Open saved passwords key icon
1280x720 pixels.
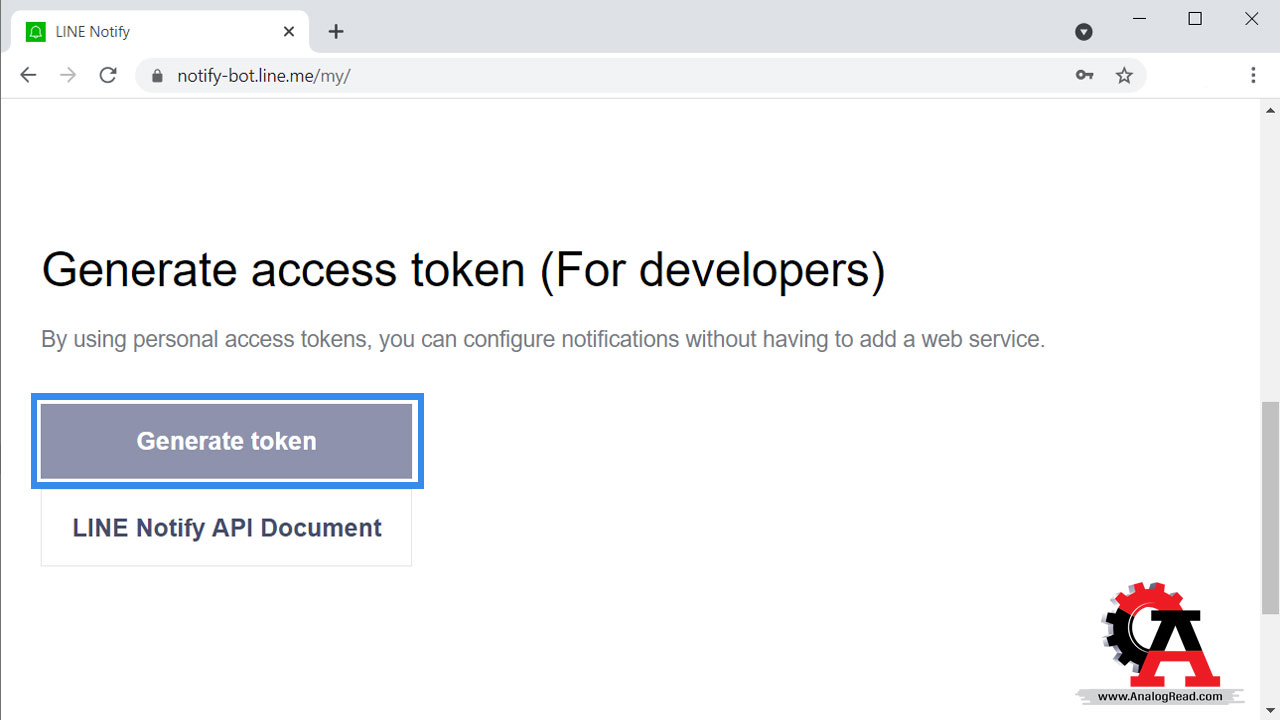[x=1084, y=75]
